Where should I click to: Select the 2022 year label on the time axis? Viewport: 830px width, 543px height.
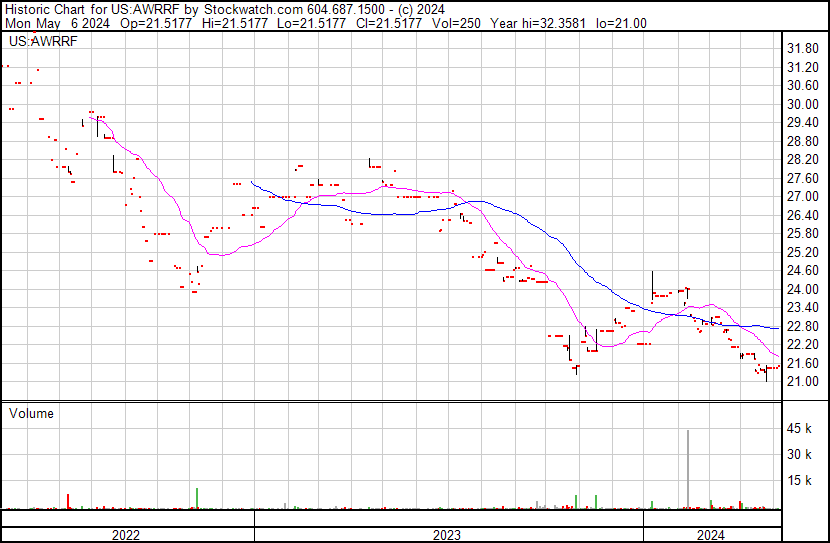(125, 535)
